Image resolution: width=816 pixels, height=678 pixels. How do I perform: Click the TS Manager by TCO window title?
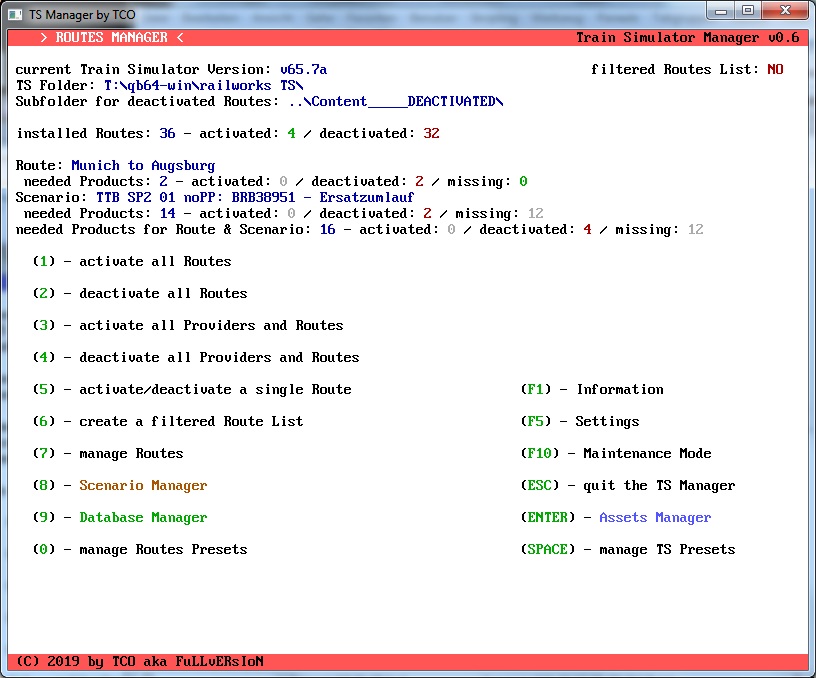tap(82, 15)
